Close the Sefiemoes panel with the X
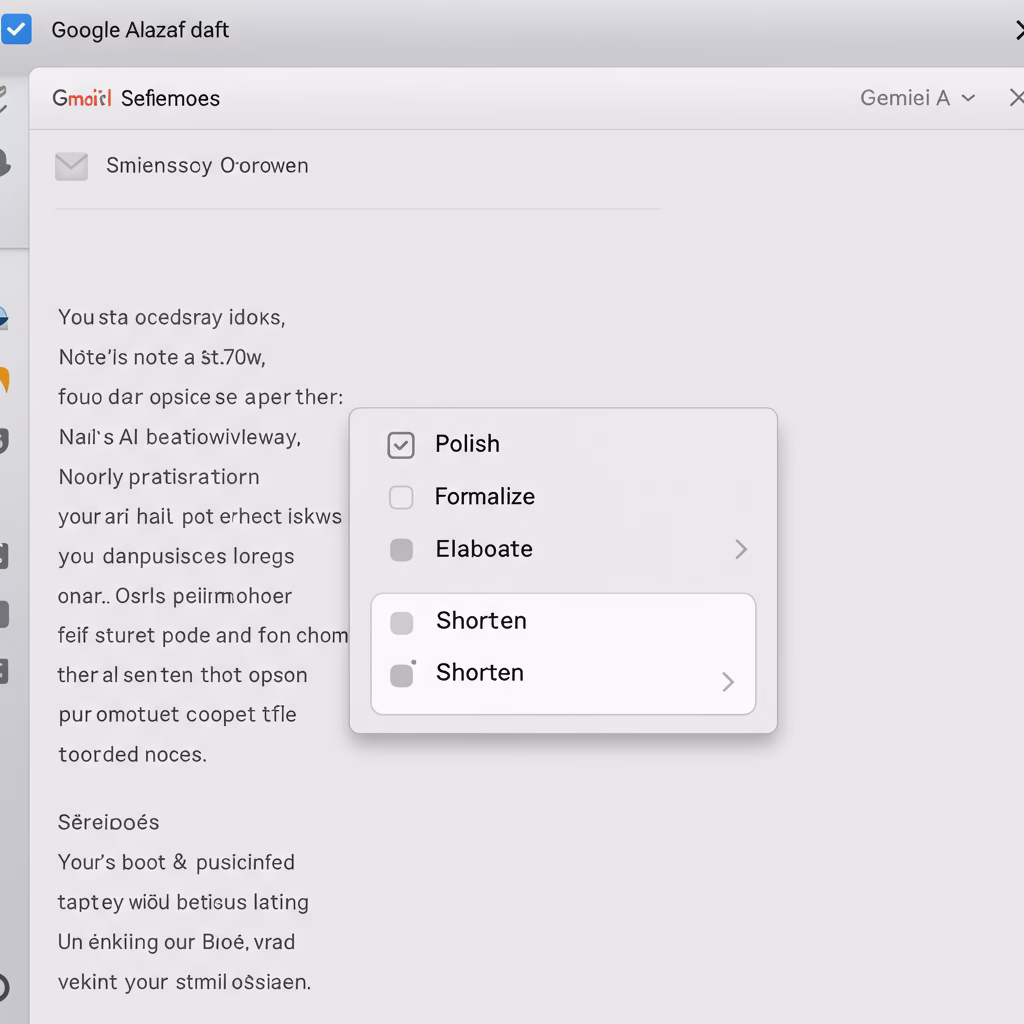Image resolution: width=1024 pixels, height=1024 pixels. (x=1016, y=98)
